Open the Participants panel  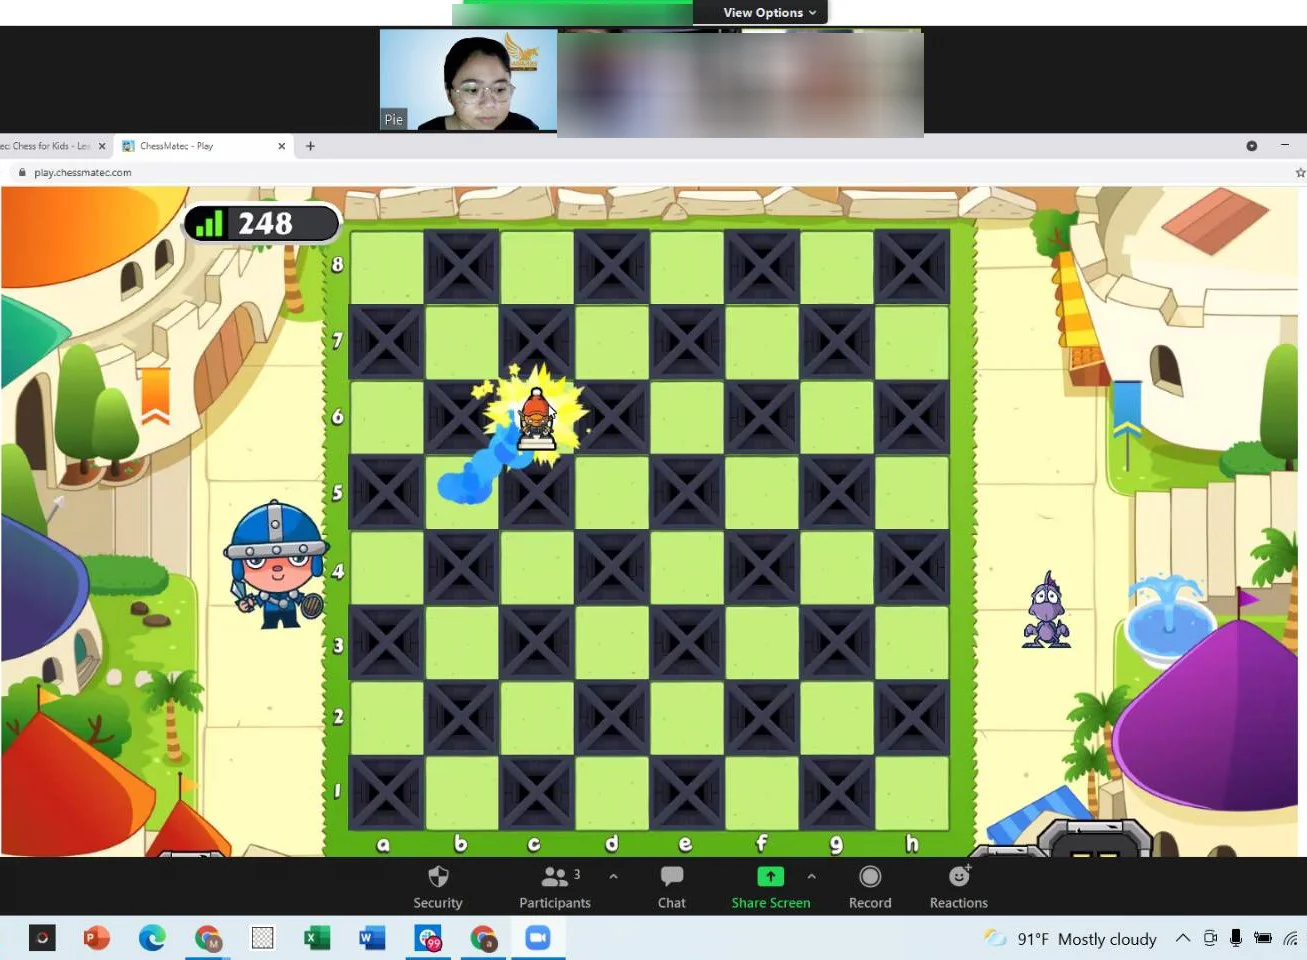click(x=555, y=886)
